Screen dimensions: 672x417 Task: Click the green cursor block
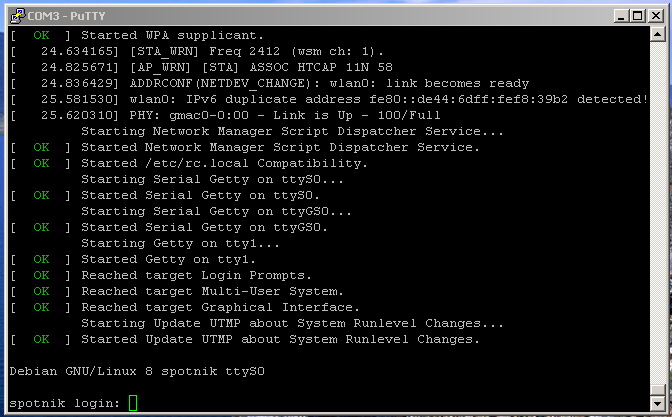click(x=133, y=403)
